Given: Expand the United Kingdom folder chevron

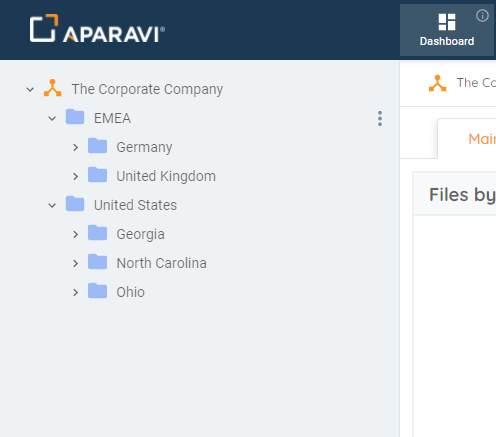Looking at the screenshot, I should [x=76, y=176].
